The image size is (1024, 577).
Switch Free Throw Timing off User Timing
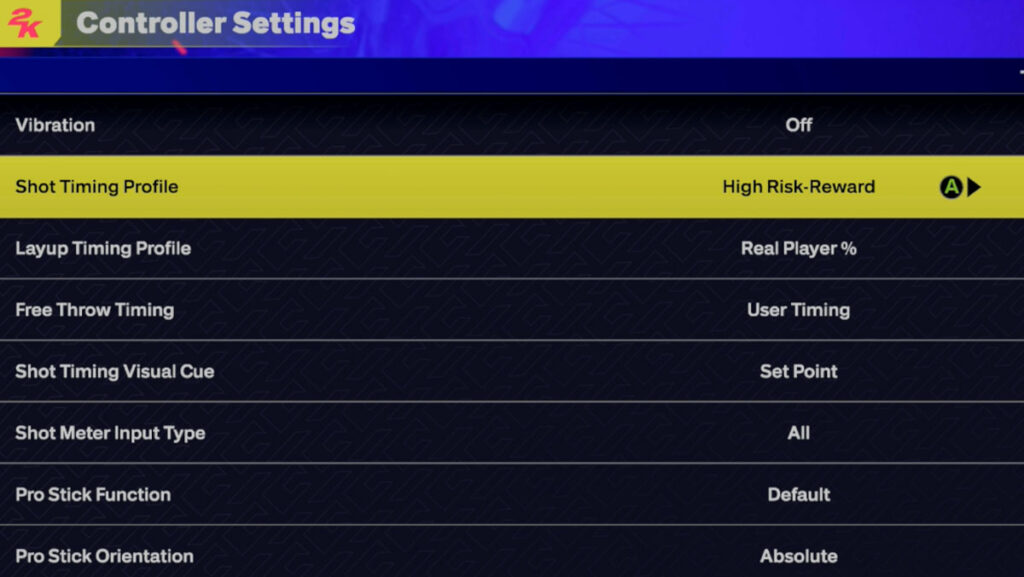coord(796,310)
